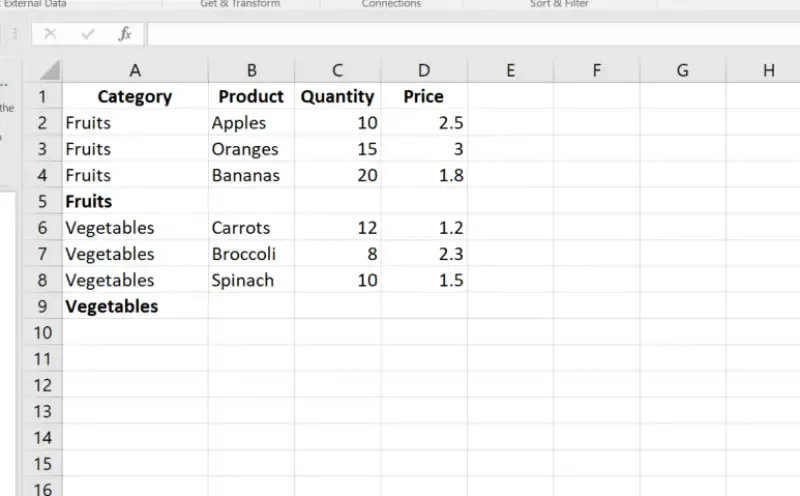Select row 9 header
This screenshot has width=800, height=496.
point(42,307)
